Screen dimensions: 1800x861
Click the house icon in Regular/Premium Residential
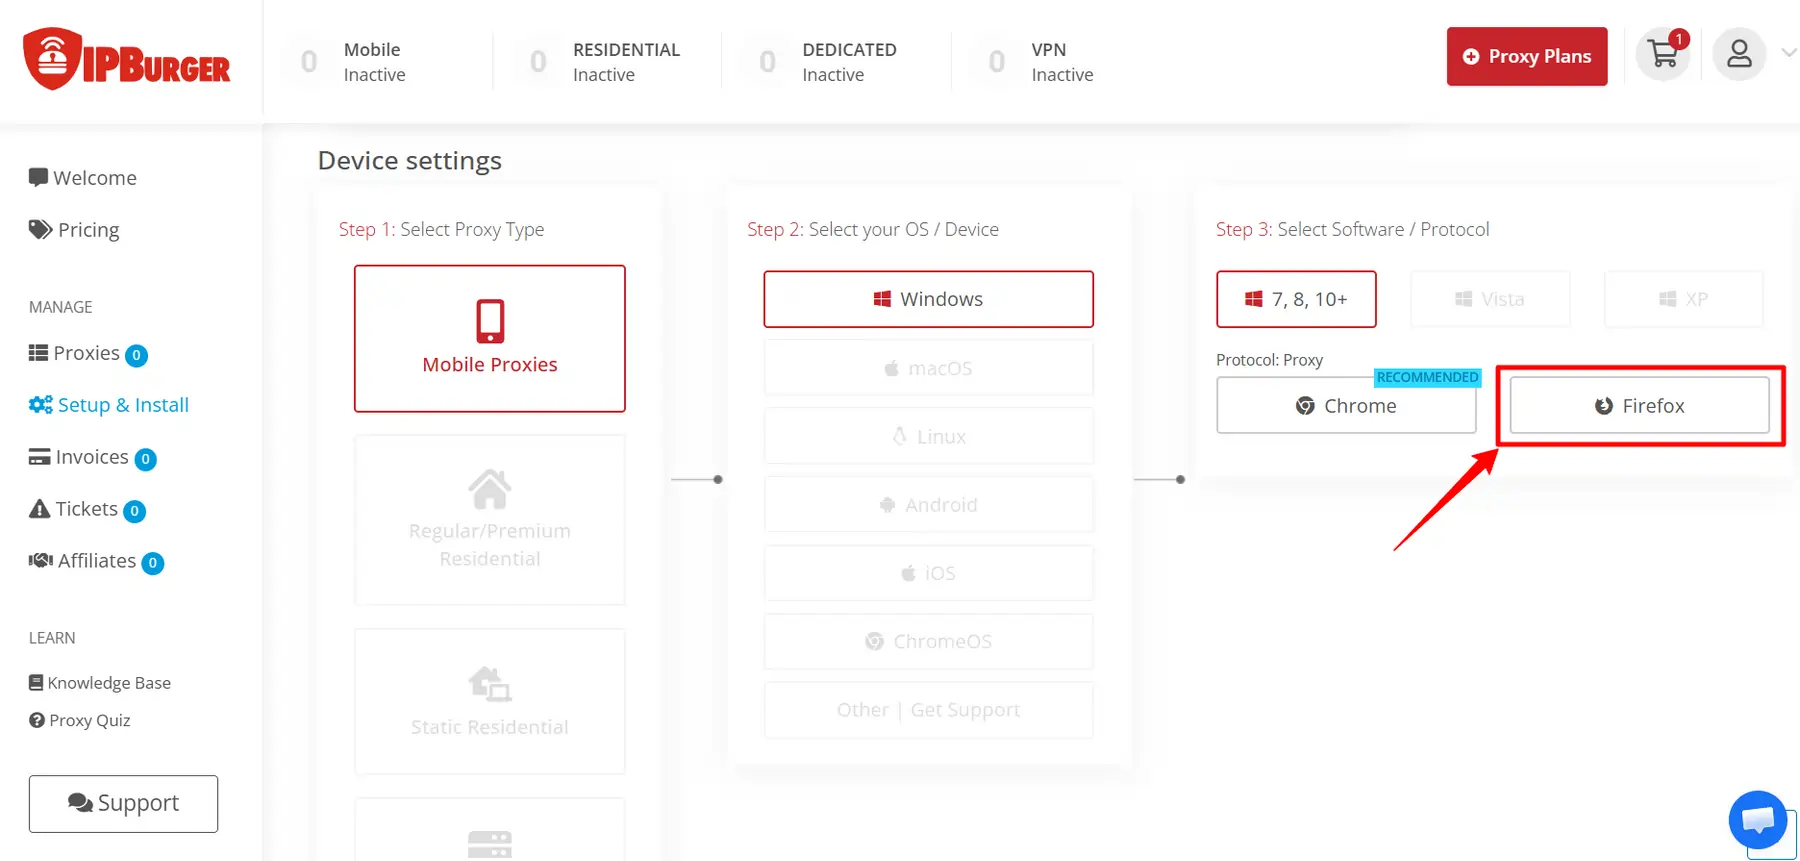click(490, 489)
